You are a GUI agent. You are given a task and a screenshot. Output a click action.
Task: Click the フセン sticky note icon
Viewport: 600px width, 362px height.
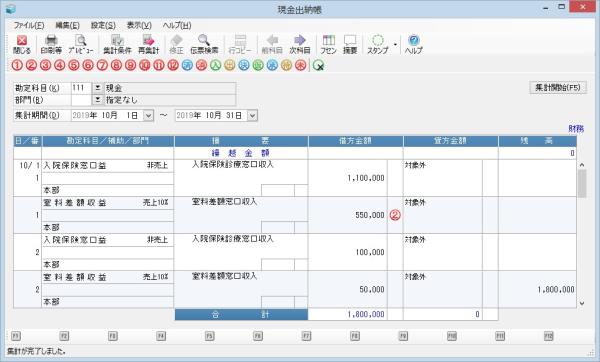click(328, 44)
